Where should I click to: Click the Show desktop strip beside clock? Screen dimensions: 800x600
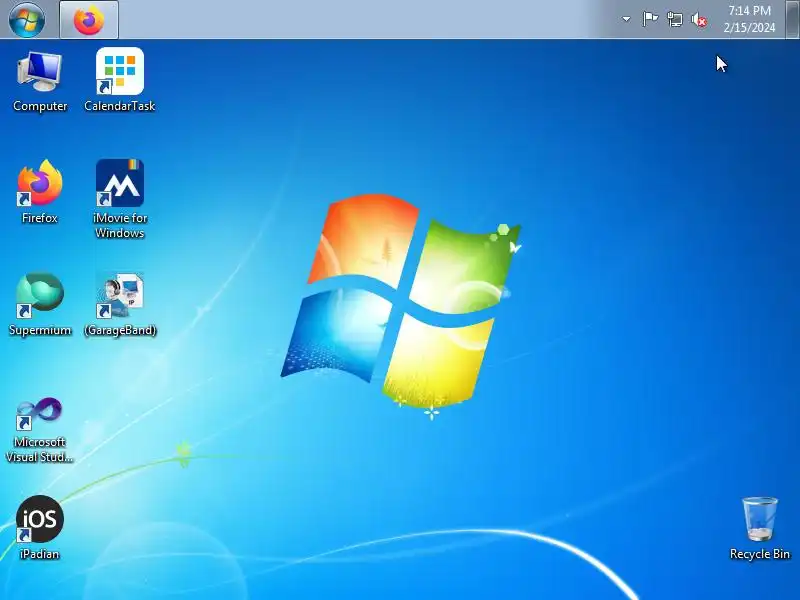pos(793,19)
